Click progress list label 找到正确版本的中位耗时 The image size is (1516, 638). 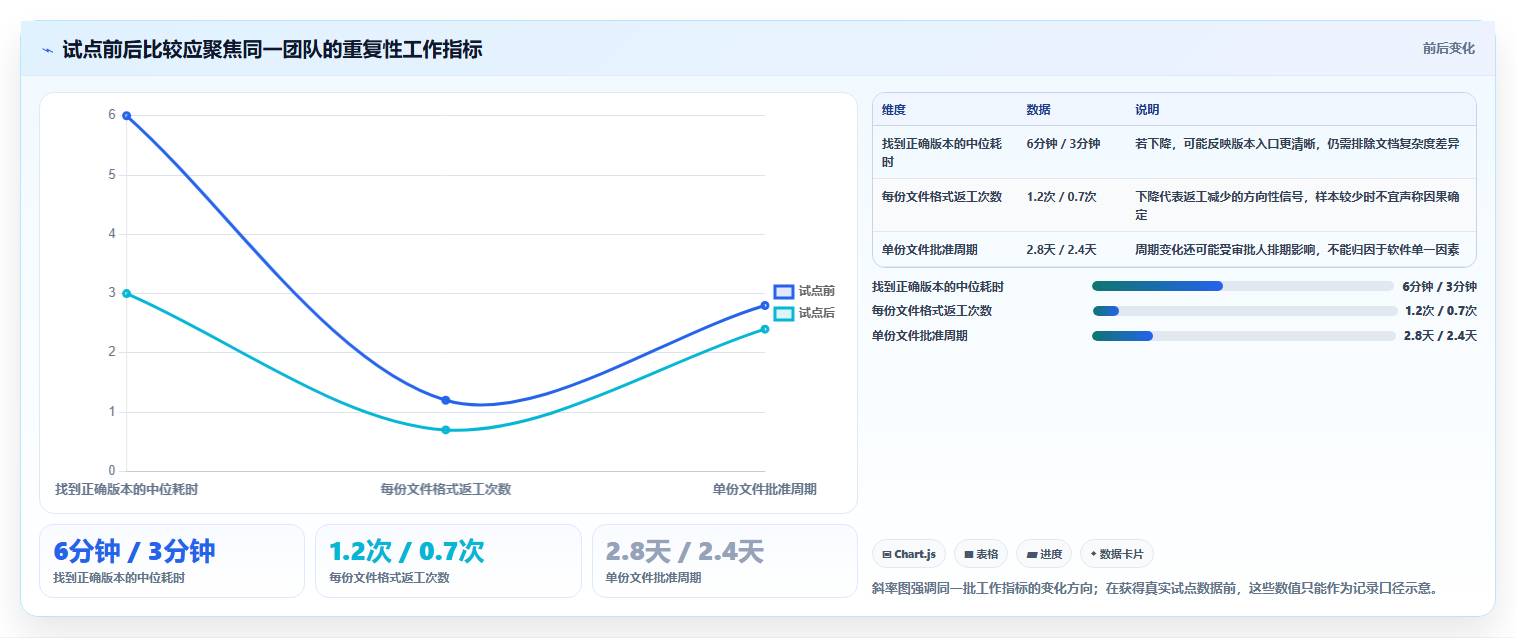(x=938, y=286)
